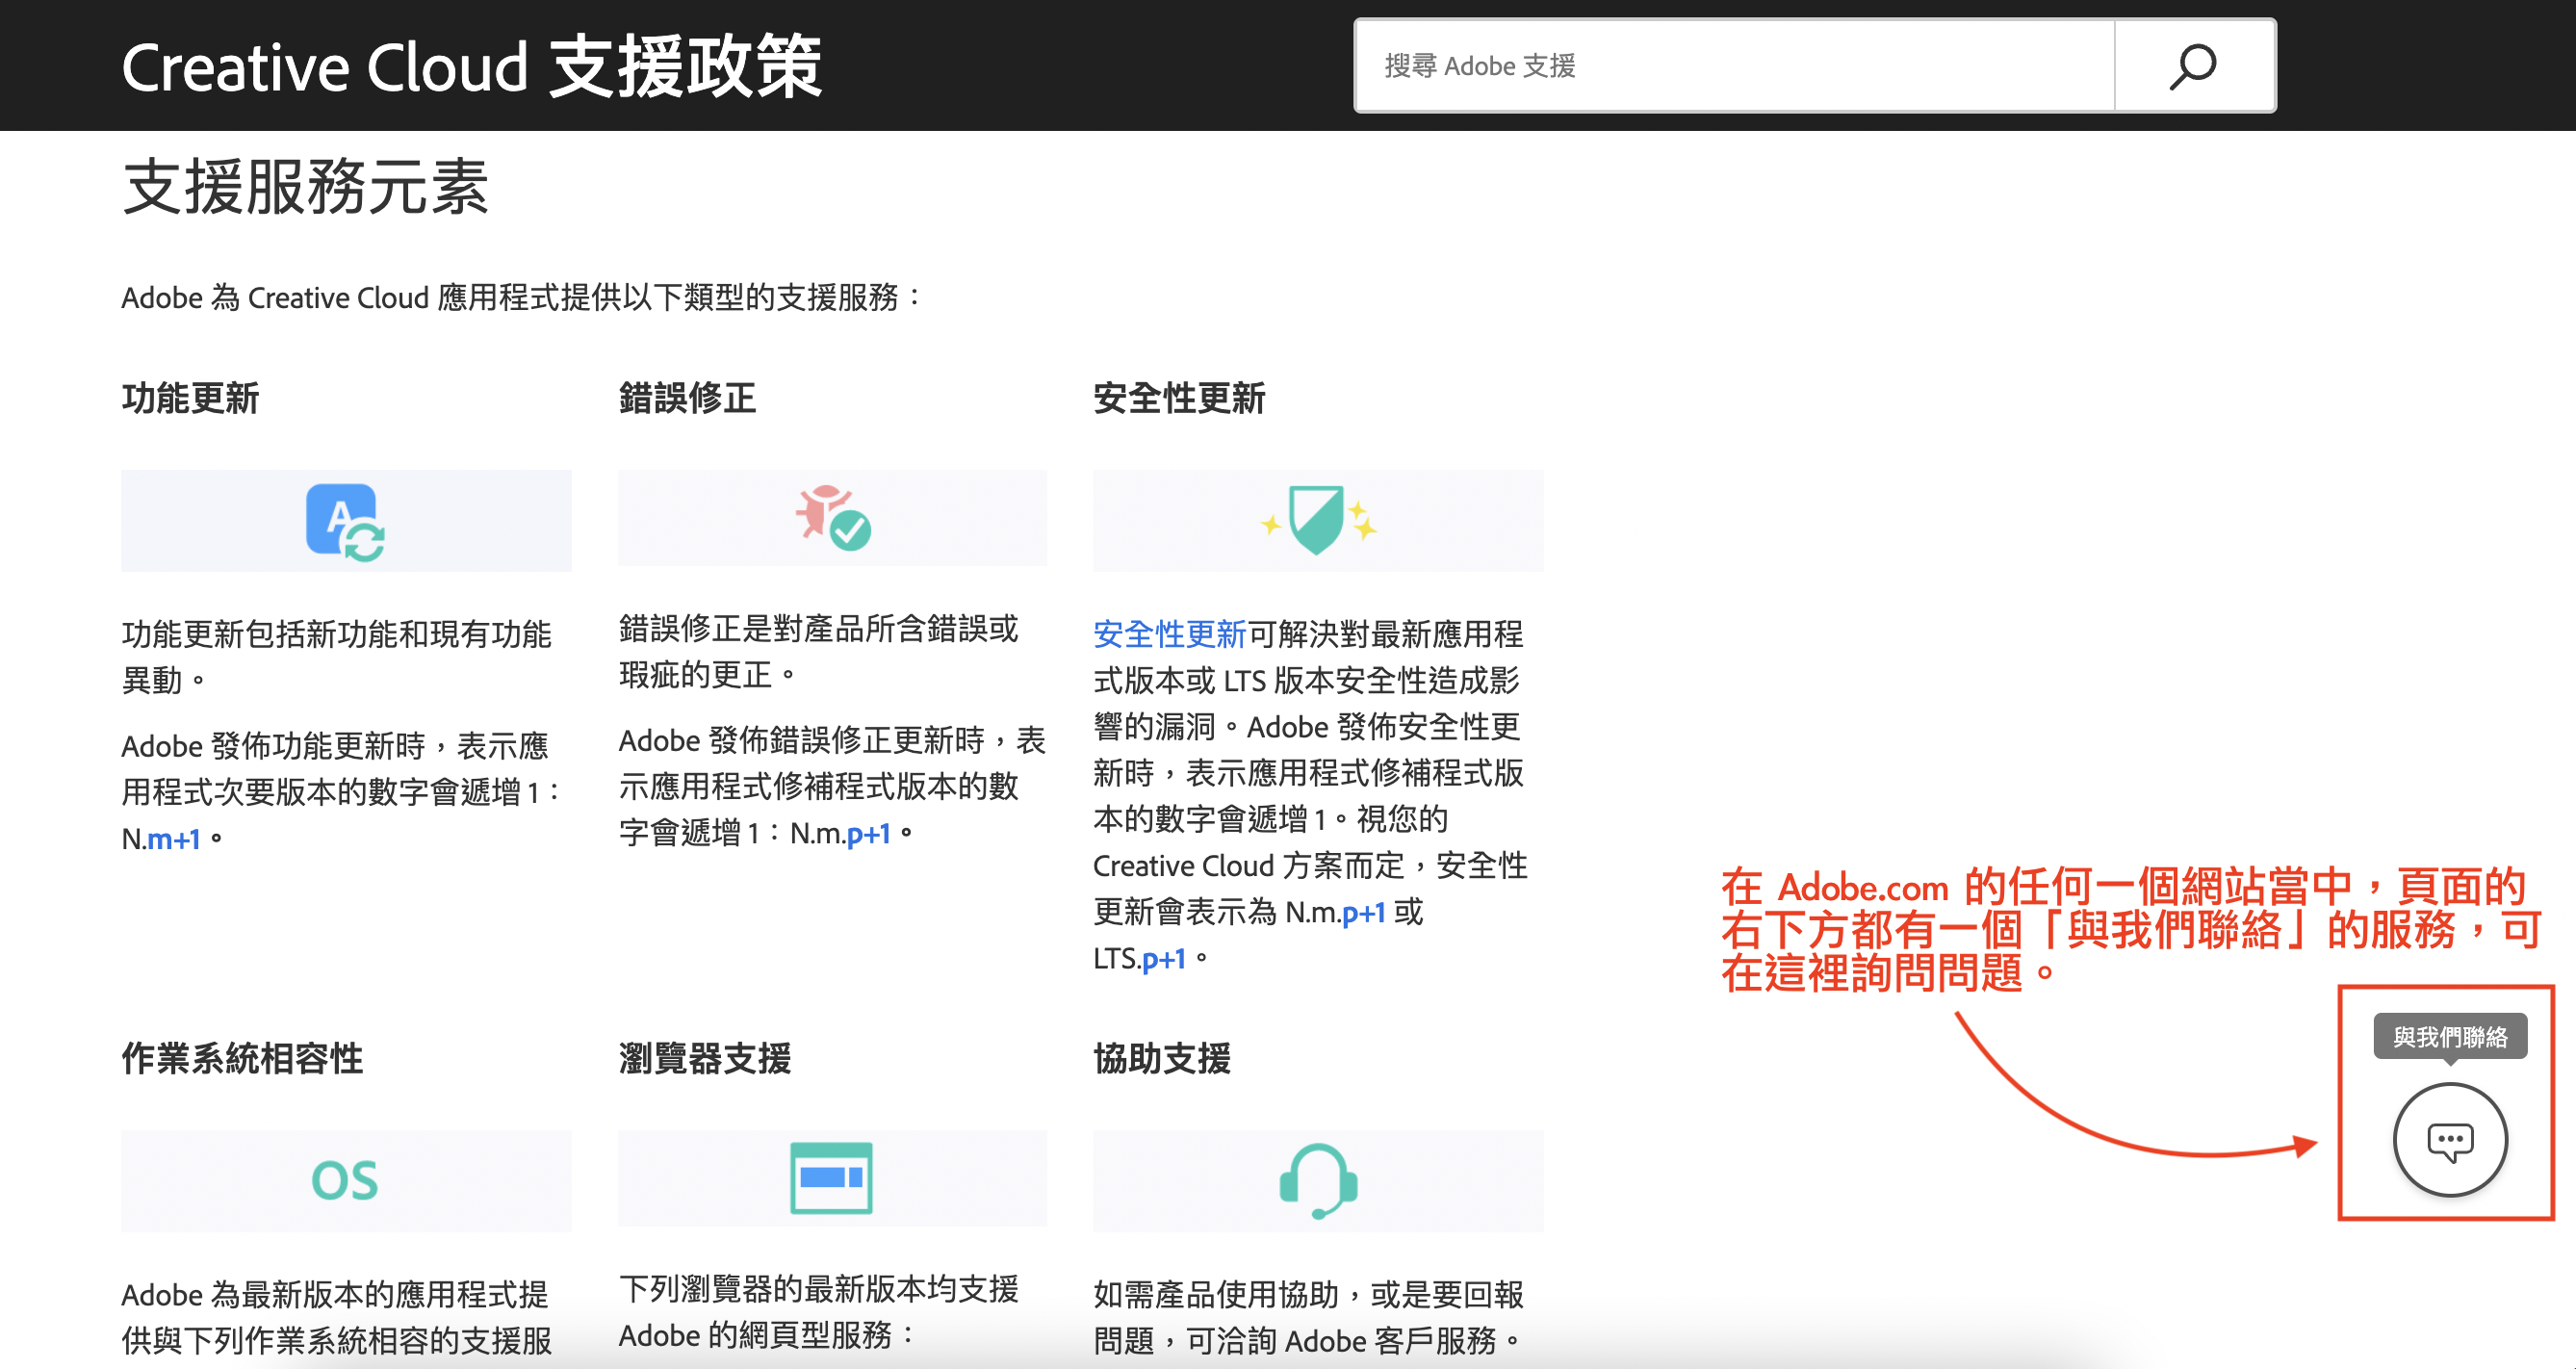
Task: Click the LTS.p+1 link text
Action: tap(1163, 958)
